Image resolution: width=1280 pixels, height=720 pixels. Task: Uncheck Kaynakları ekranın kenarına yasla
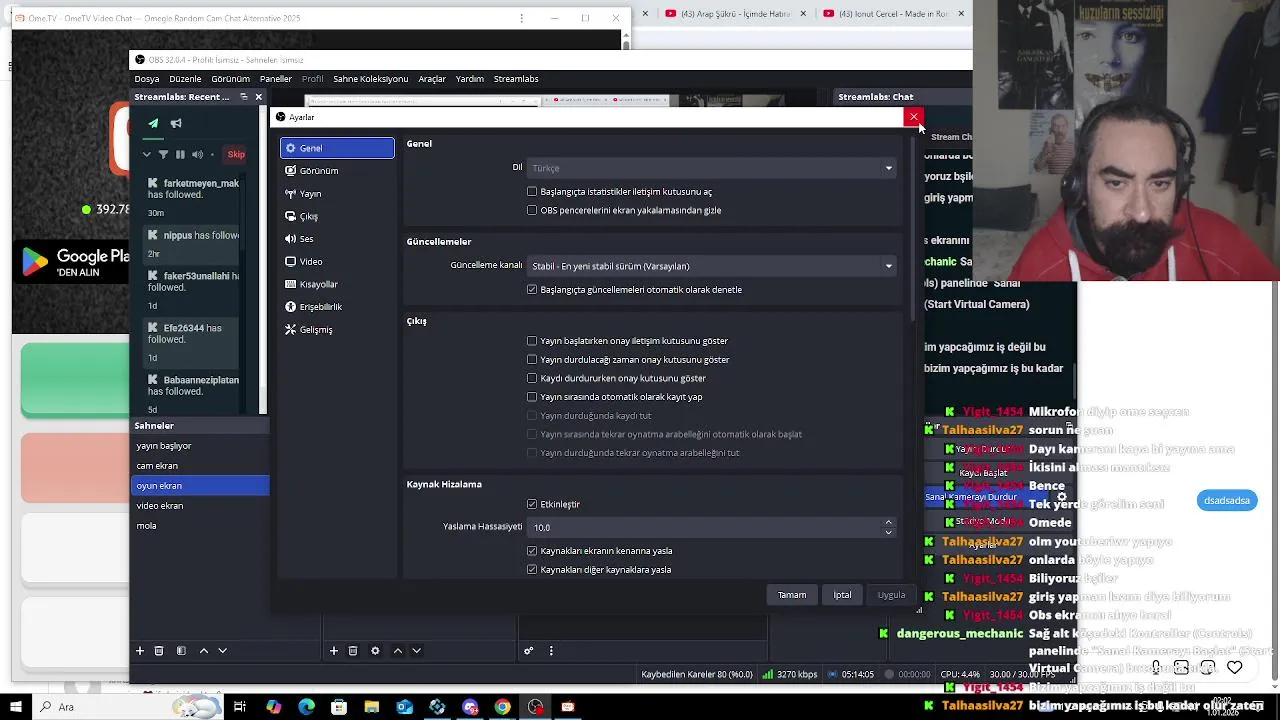[x=532, y=551]
